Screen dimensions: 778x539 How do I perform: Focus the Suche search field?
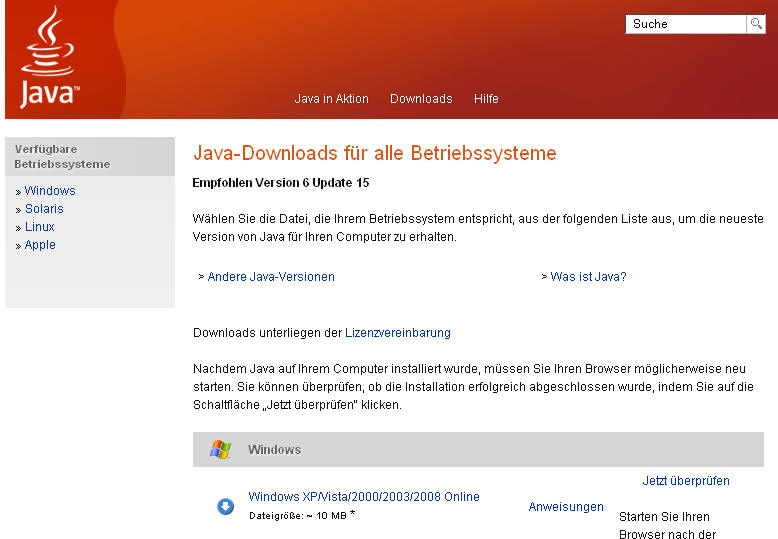coord(685,24)
